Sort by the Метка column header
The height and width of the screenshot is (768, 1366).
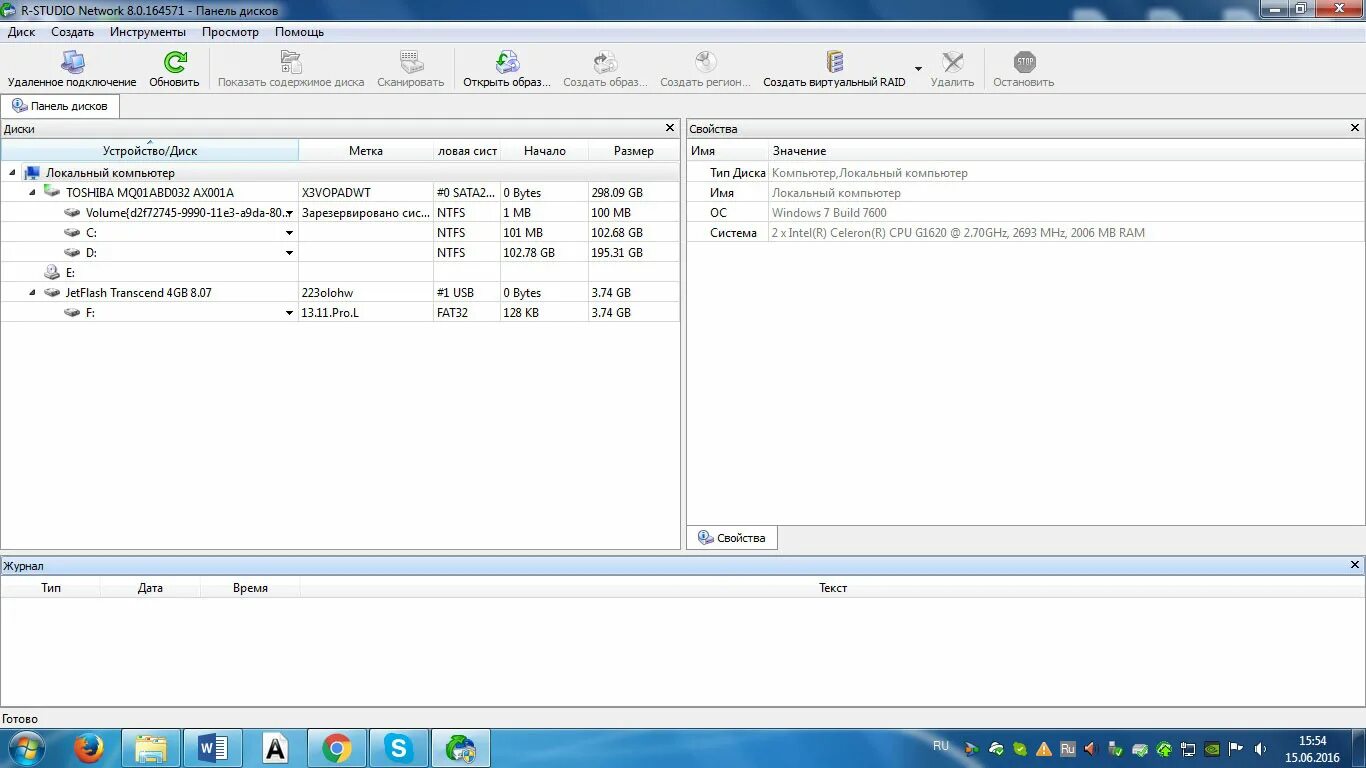(366, 151)
